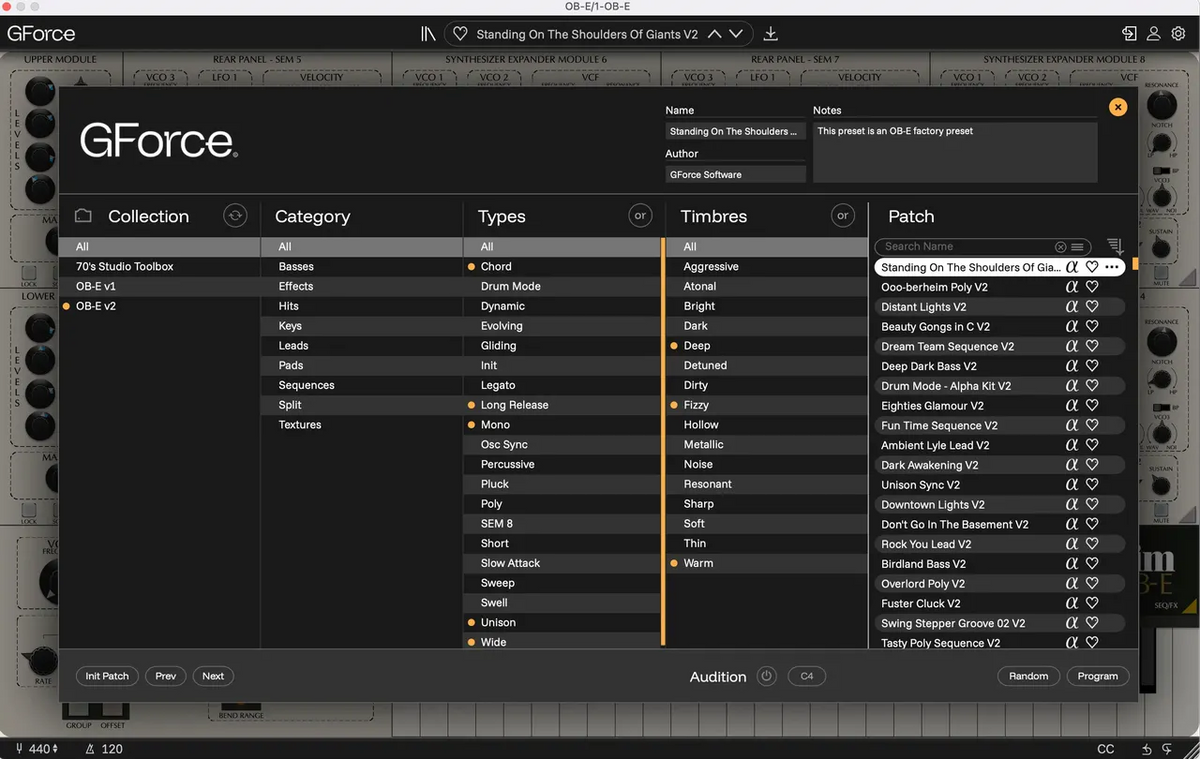Select the Pads category
Image resolution: width=1200 pixels, height=759 pixels.
click(x=362, y=366)
